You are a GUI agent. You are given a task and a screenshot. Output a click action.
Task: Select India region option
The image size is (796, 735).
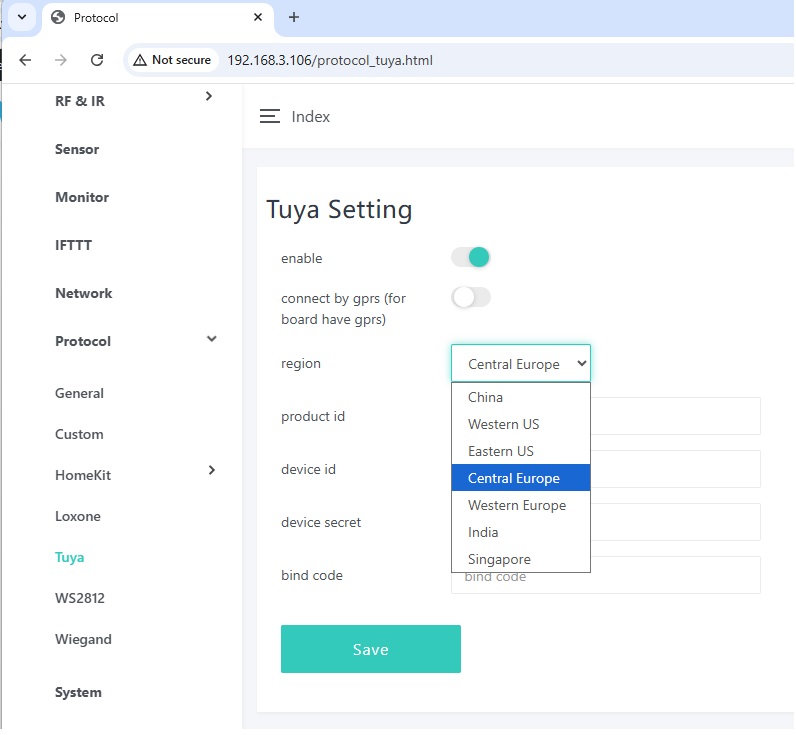click(x=520, y=532)
